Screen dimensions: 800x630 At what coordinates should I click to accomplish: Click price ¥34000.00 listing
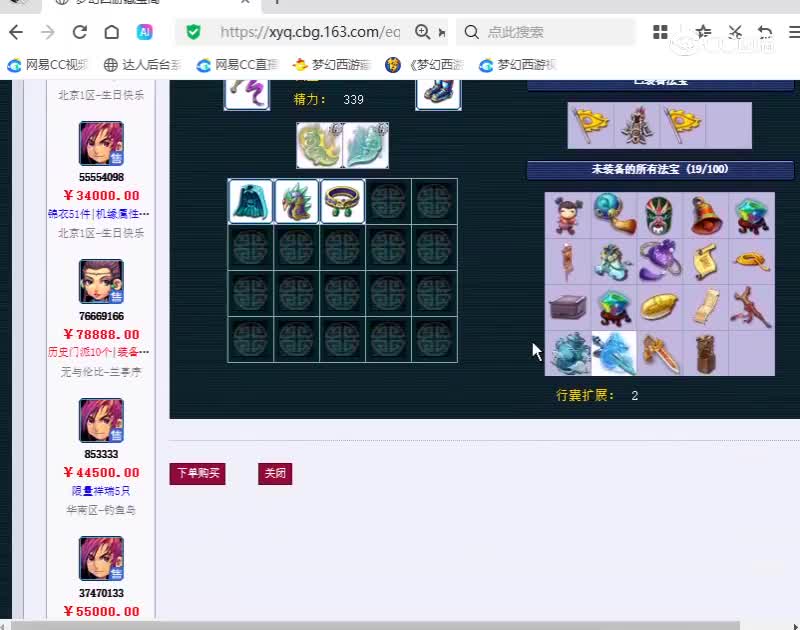pyautogui.click(x=102, y=195)
